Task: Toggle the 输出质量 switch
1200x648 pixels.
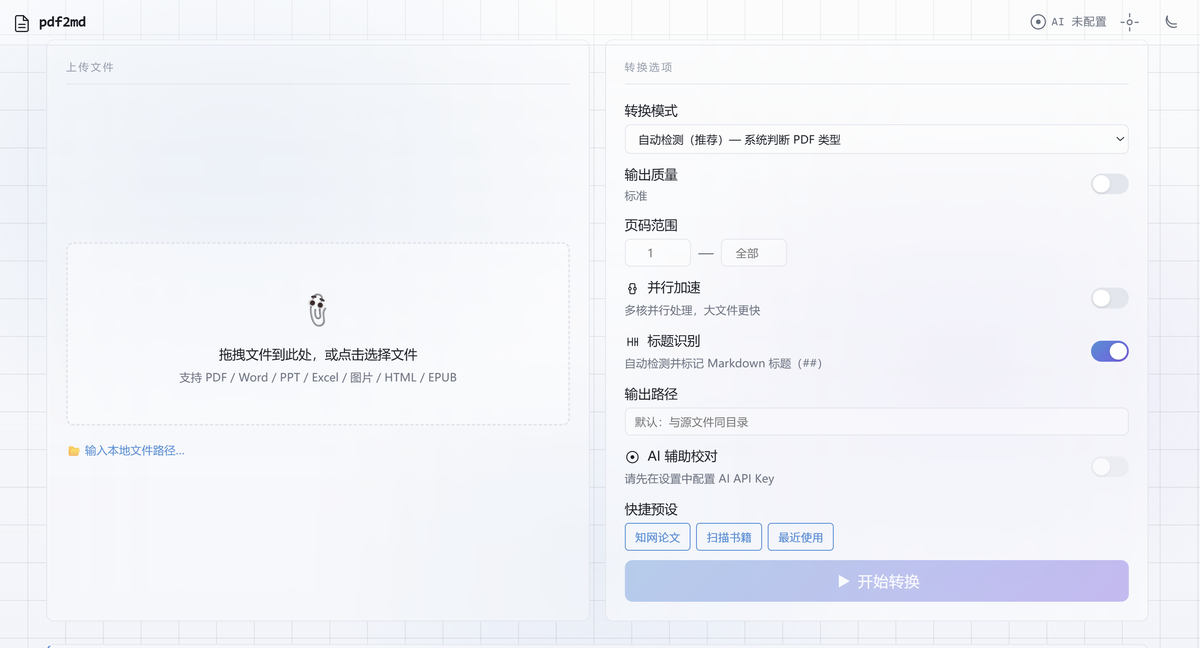Action: click(1109, 184)
